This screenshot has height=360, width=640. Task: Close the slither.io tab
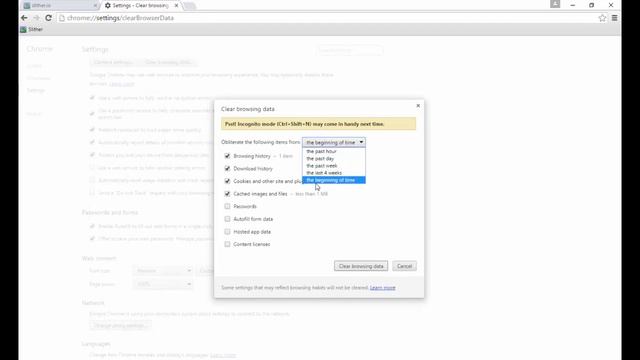pos(95,6)
